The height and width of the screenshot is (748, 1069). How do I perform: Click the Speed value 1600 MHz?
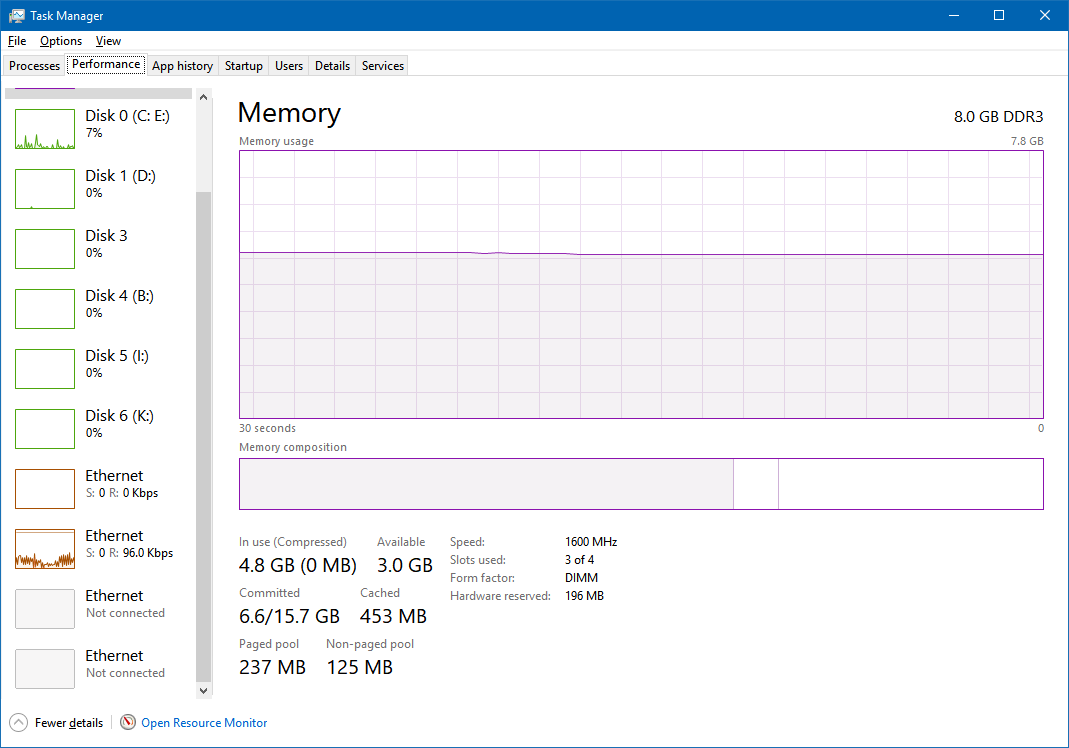tap(591, 542)
